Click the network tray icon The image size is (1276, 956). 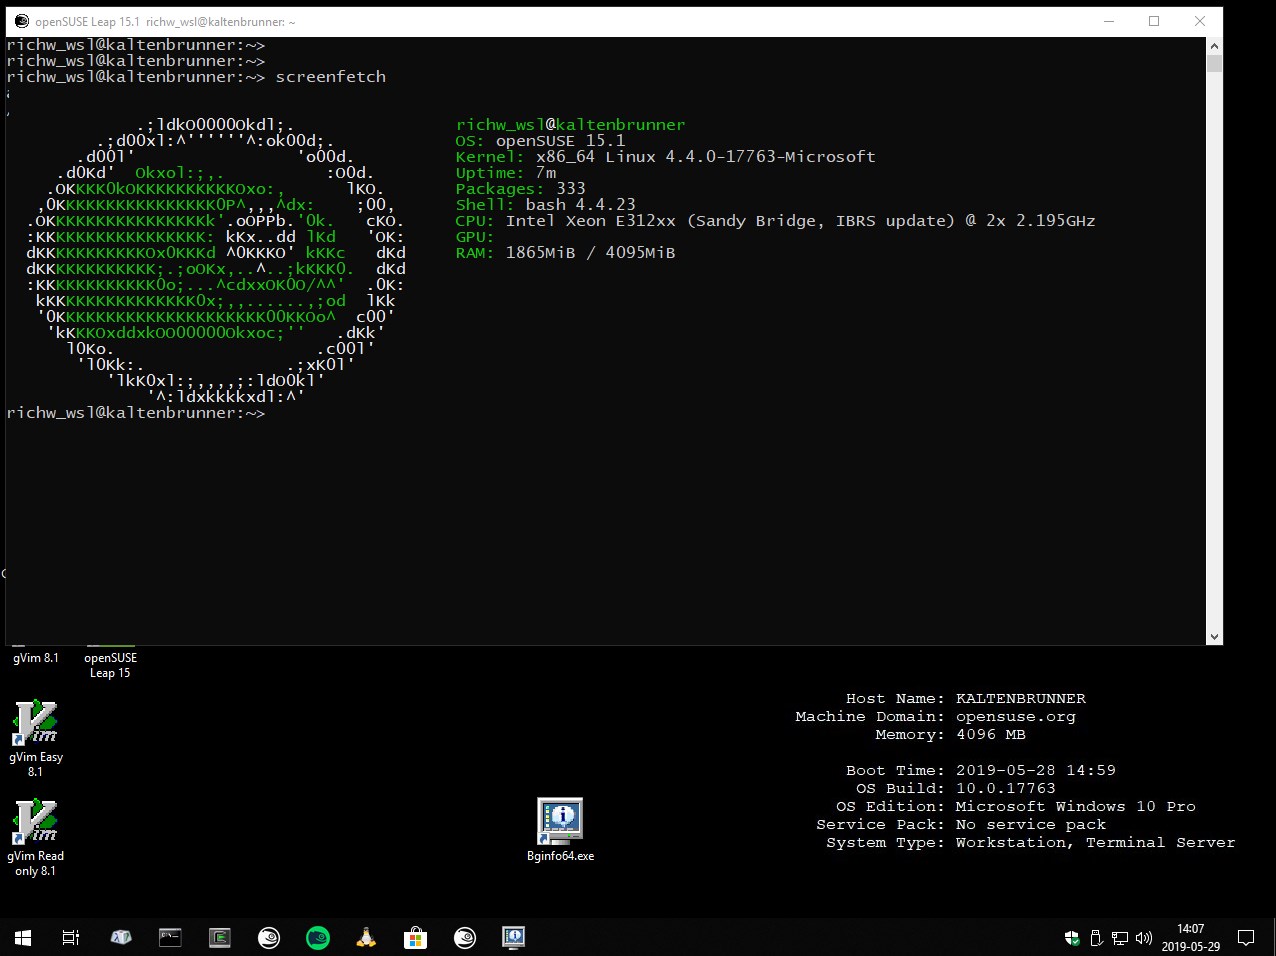[x=1120, y=938]
